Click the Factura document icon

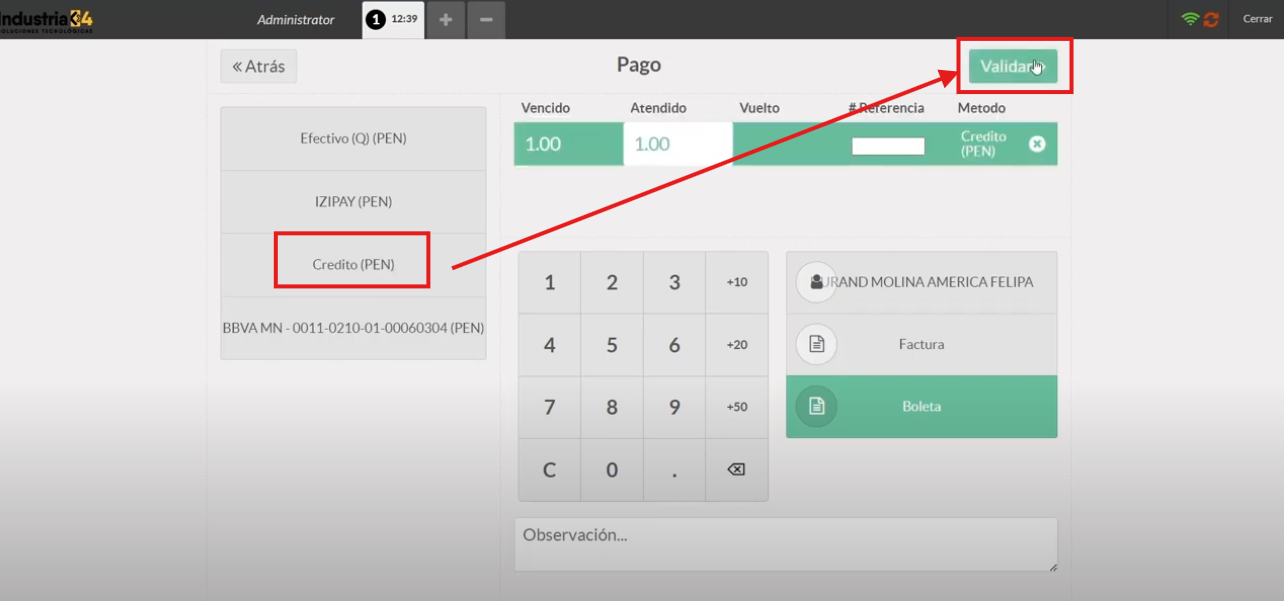pyautogui.click(x=816, y=344)
